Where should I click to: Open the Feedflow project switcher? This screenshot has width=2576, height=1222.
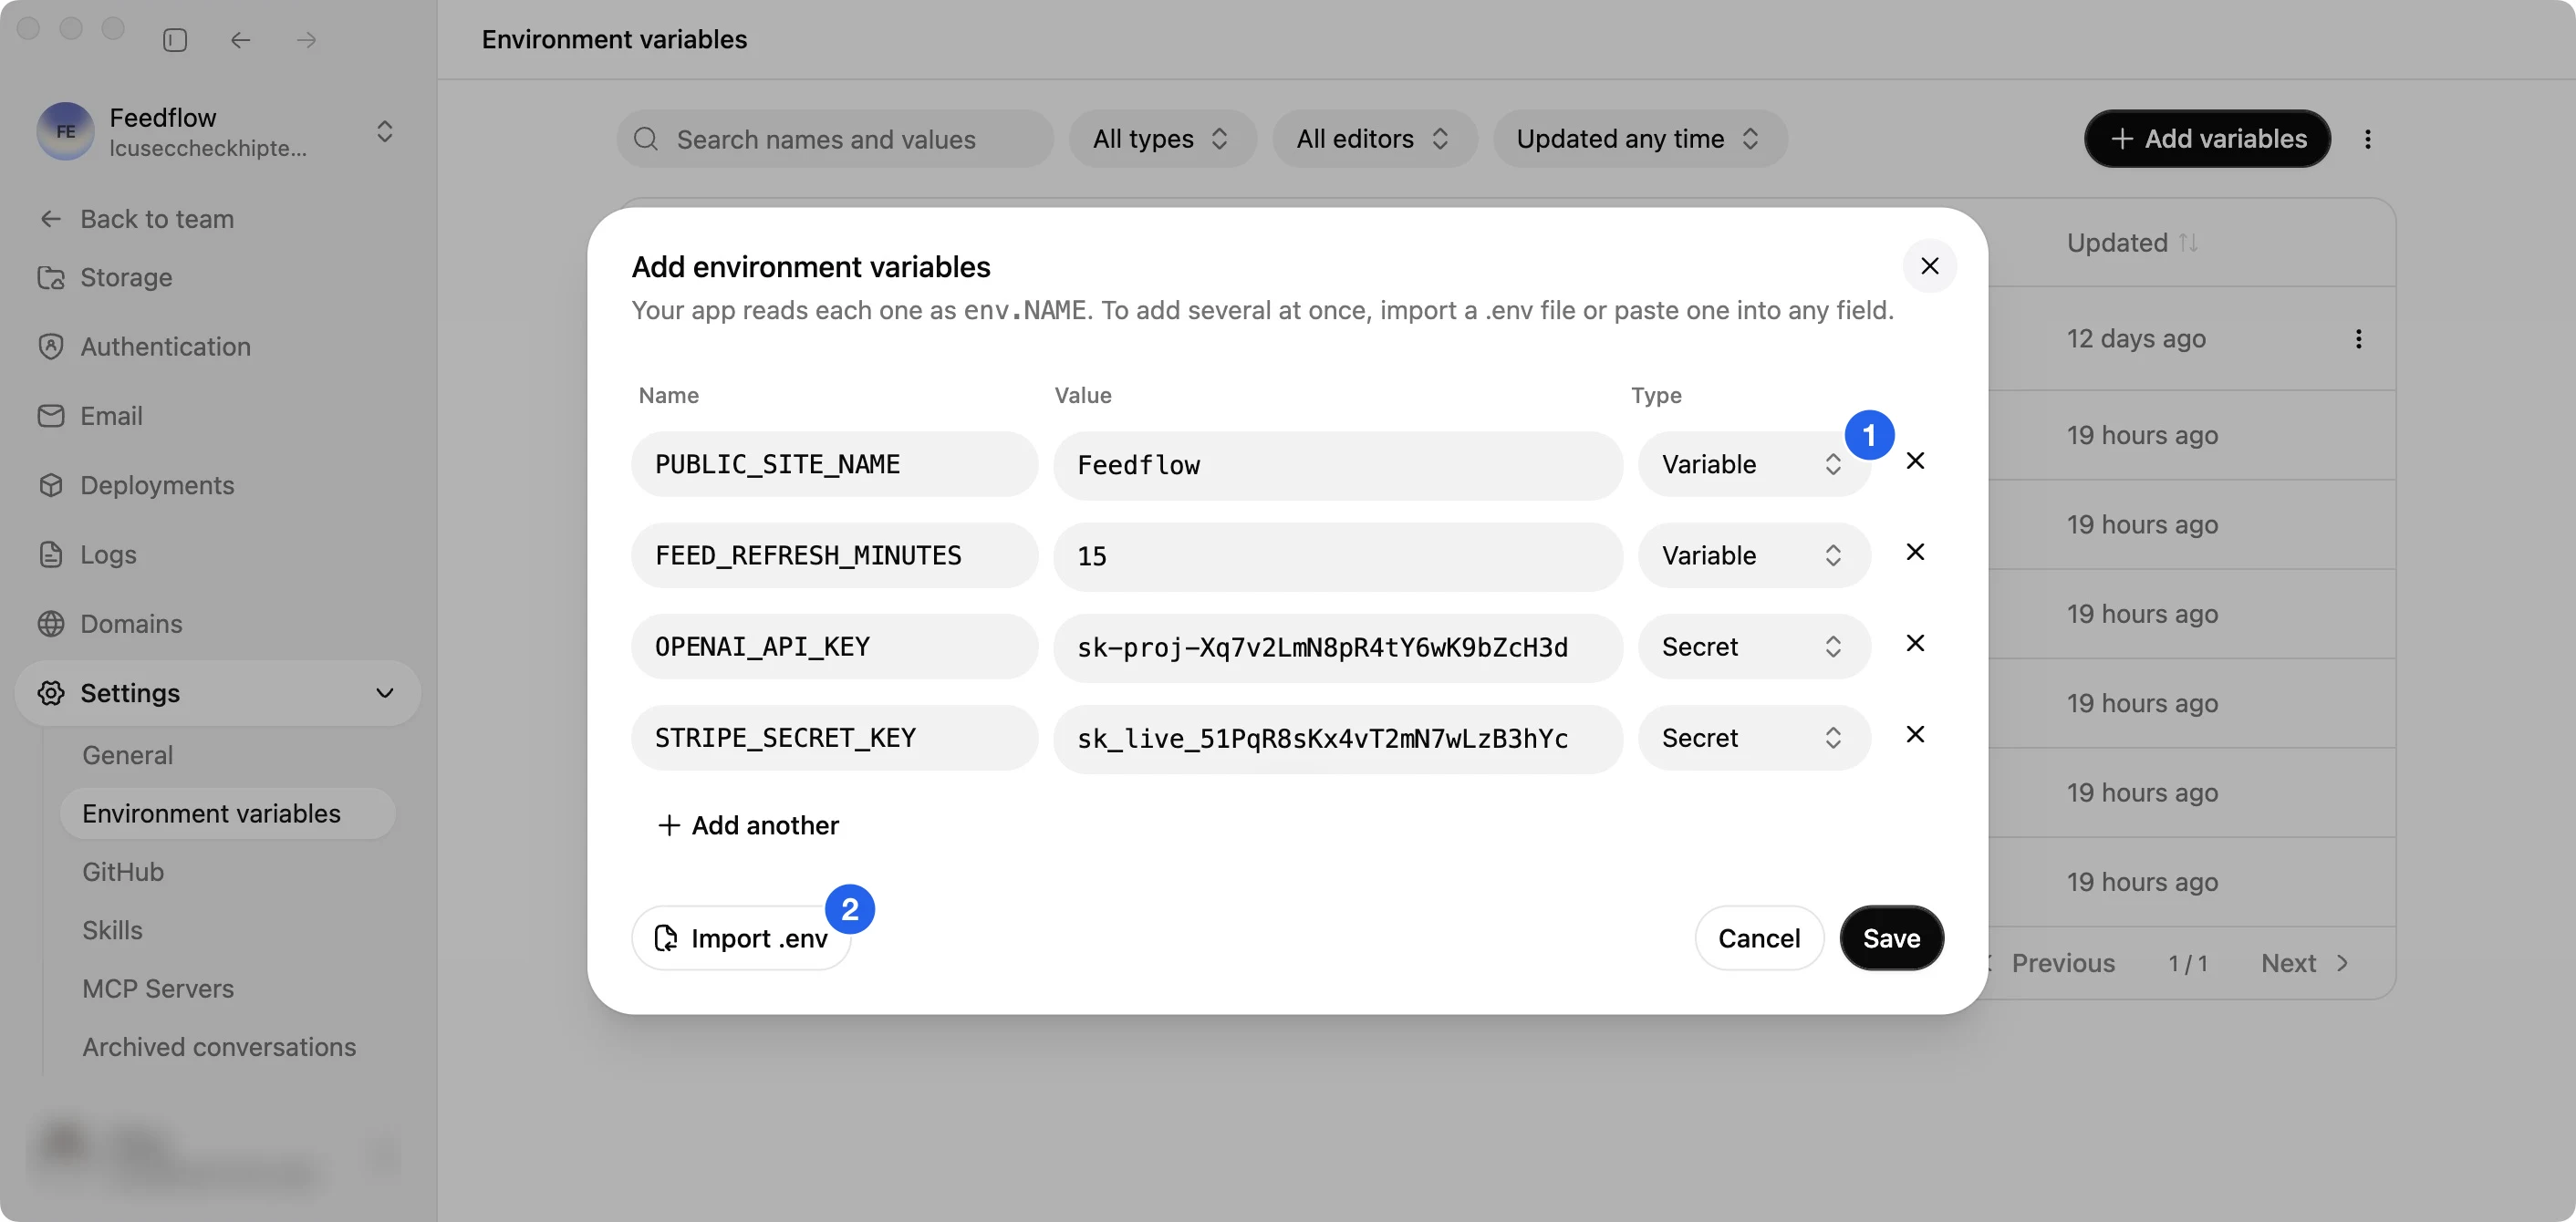click(x=384, y=131)
